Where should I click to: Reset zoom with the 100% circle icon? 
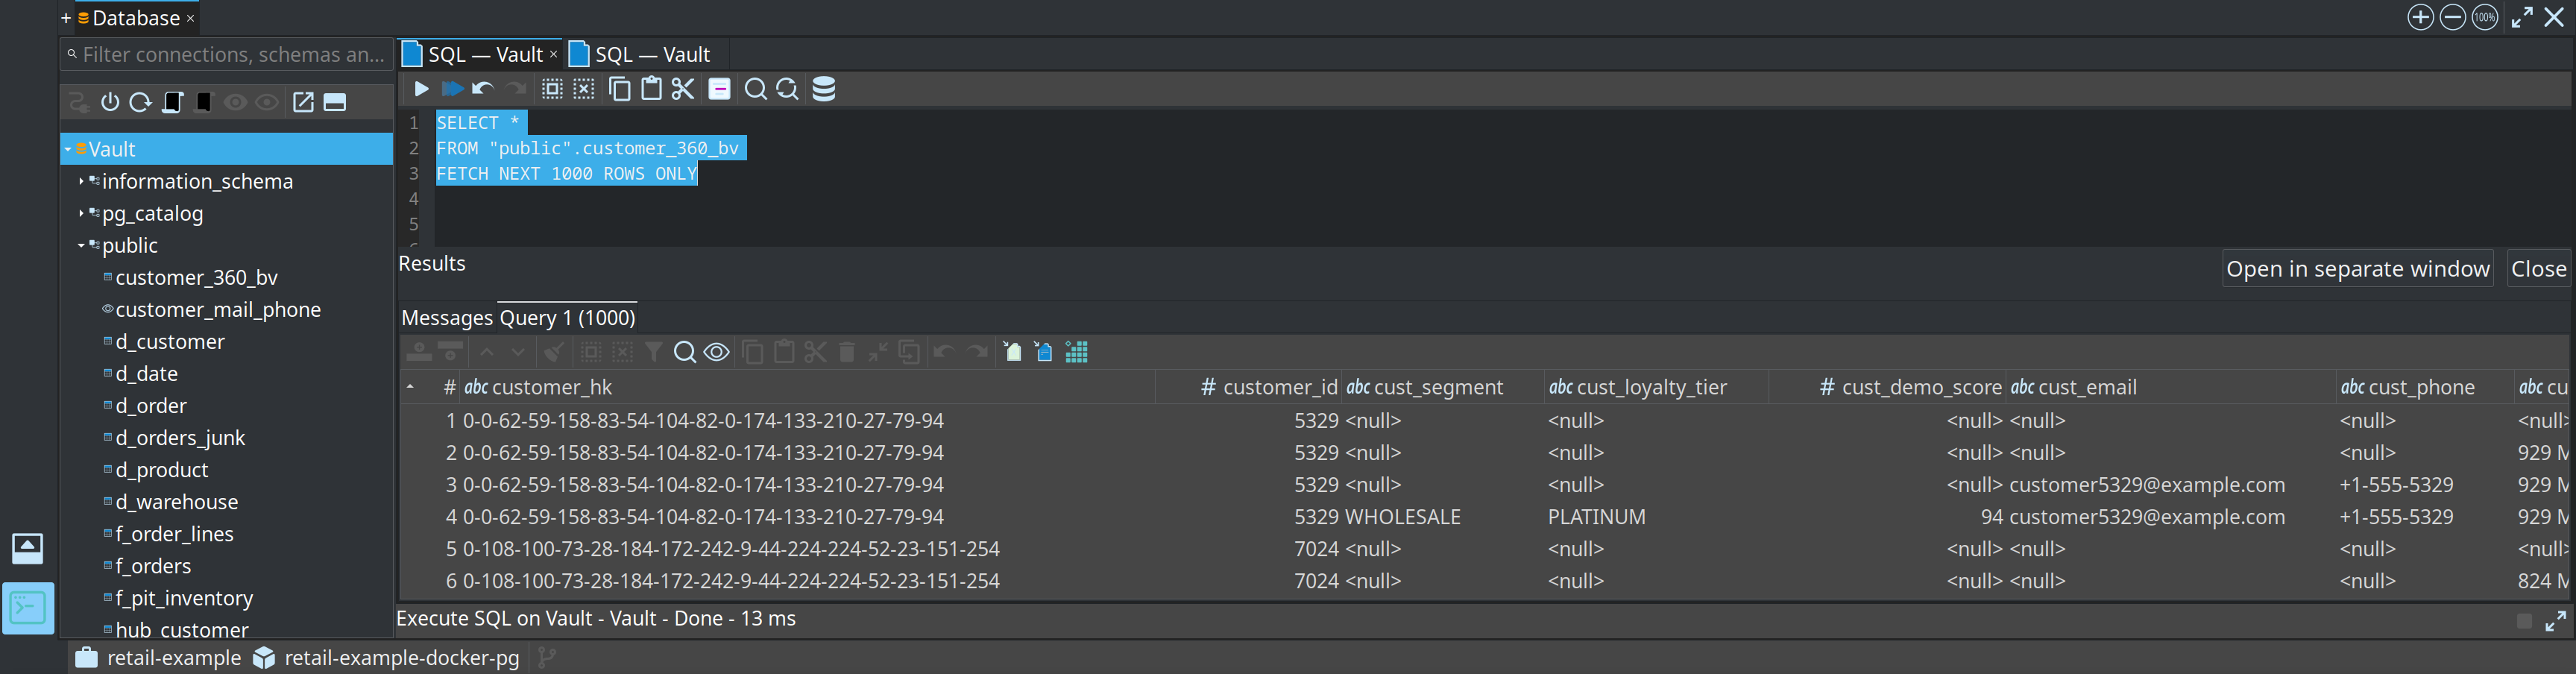[x=2485, y=17]
